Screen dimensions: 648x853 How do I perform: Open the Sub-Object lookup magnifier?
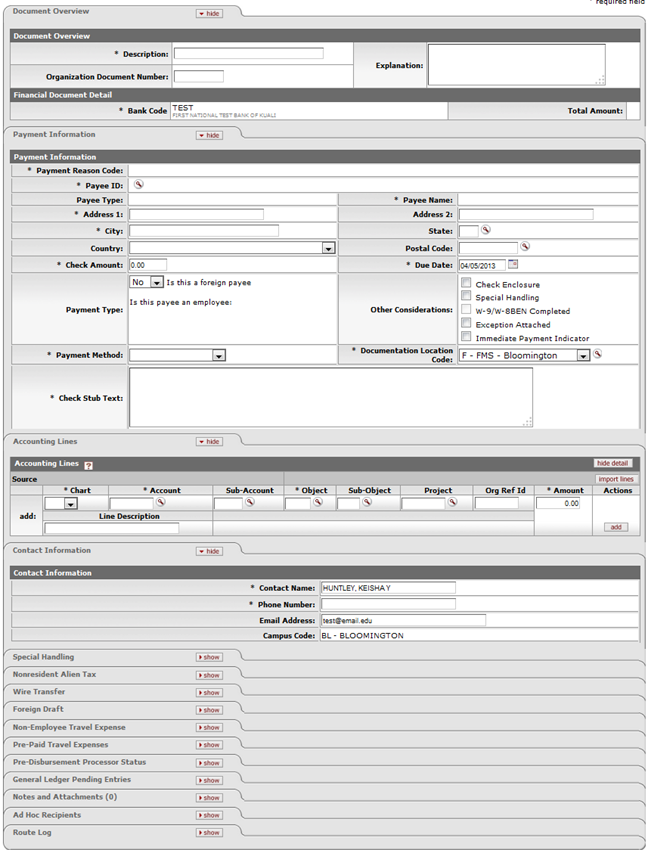pos(367,502)
